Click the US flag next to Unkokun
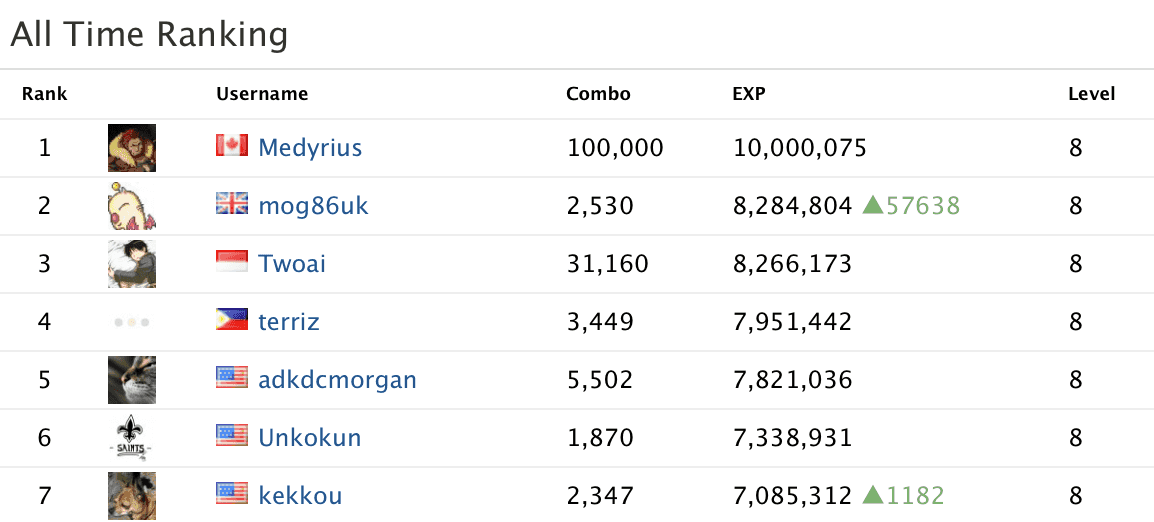 pyautogui.click(x=232, y=436)
